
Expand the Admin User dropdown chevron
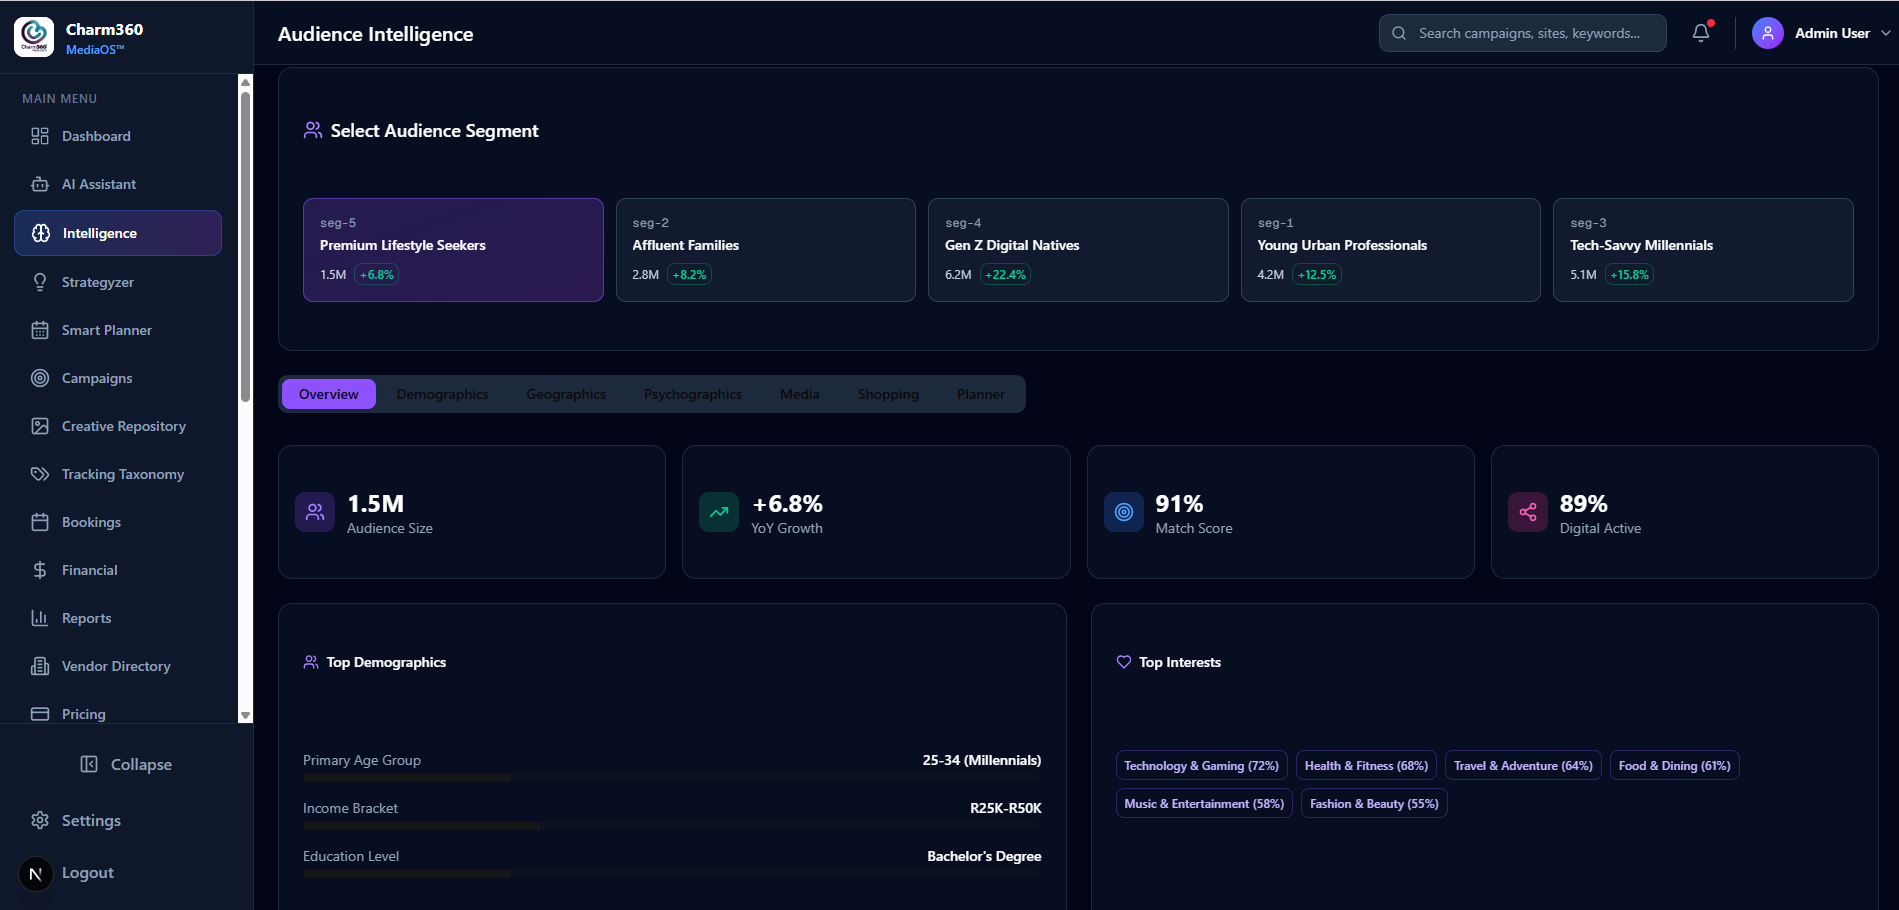click(1886, 33)
